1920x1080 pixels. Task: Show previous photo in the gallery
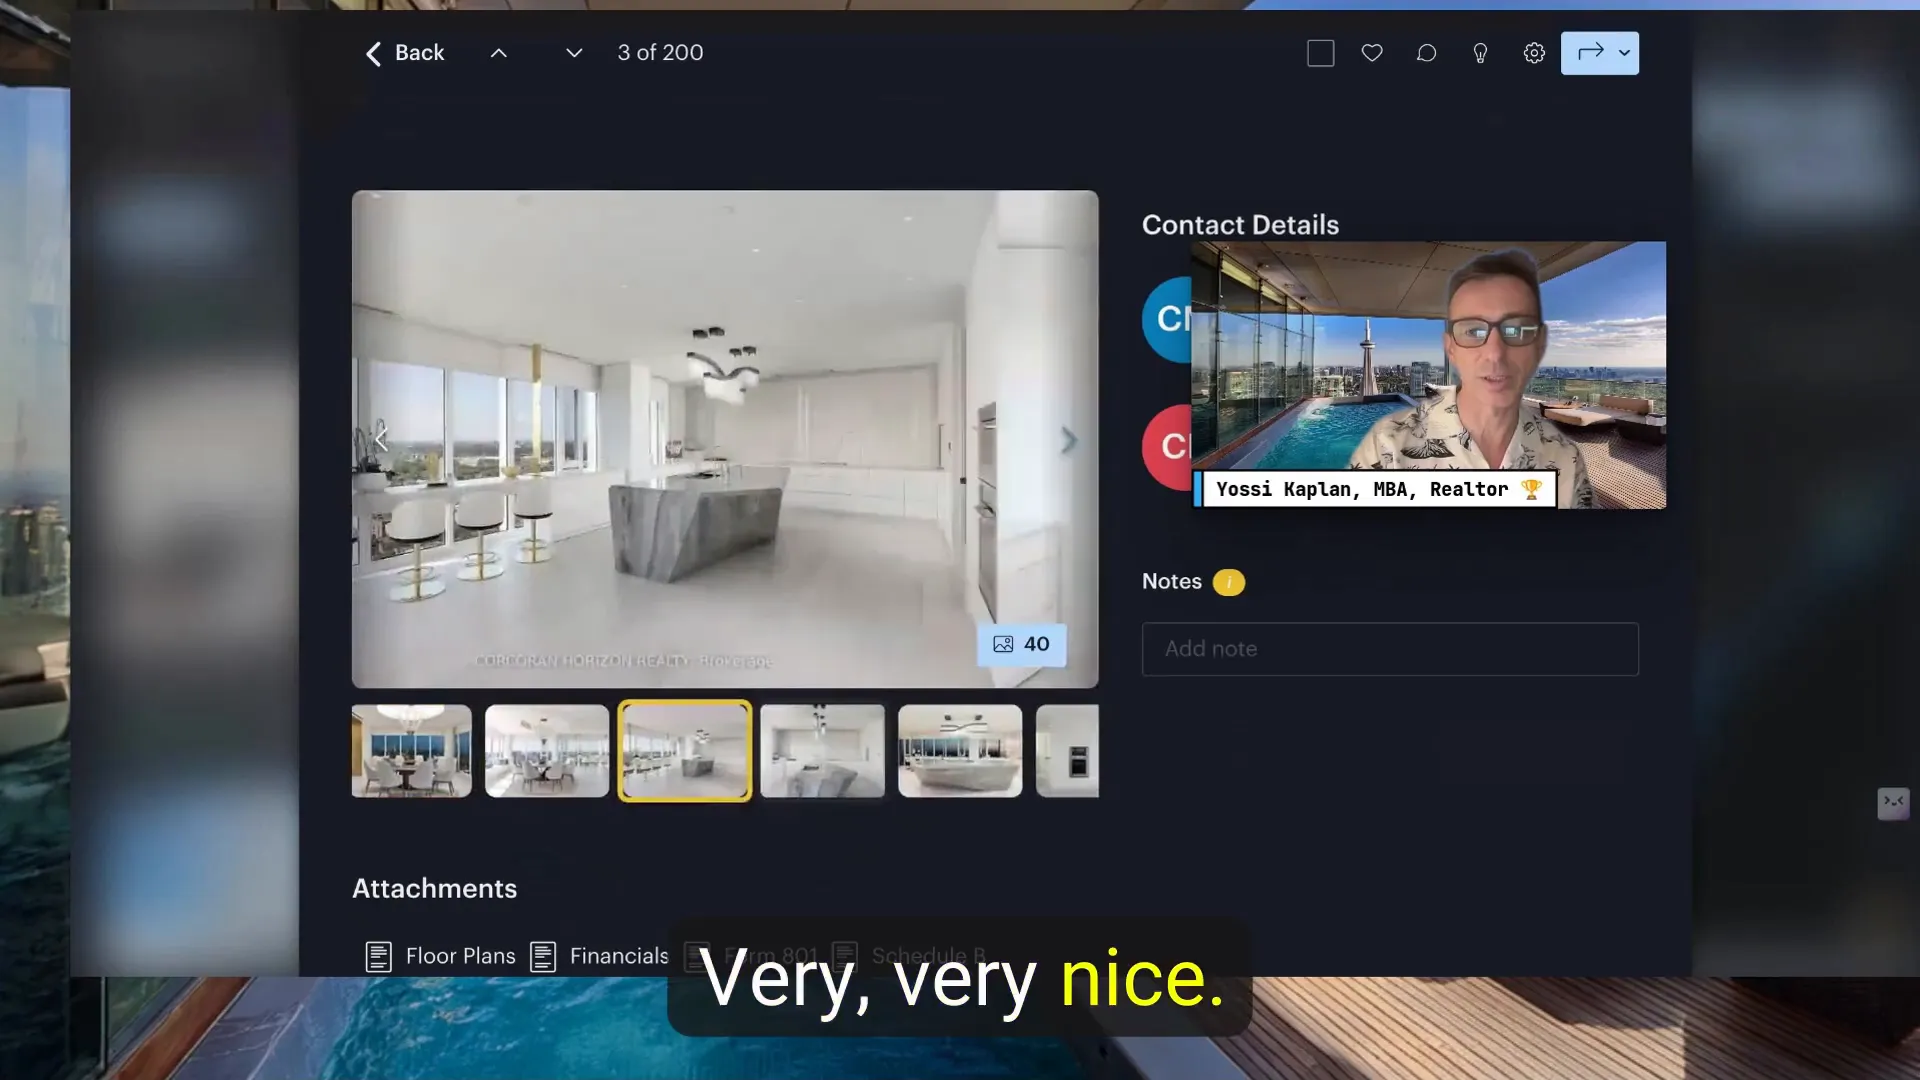381,438
